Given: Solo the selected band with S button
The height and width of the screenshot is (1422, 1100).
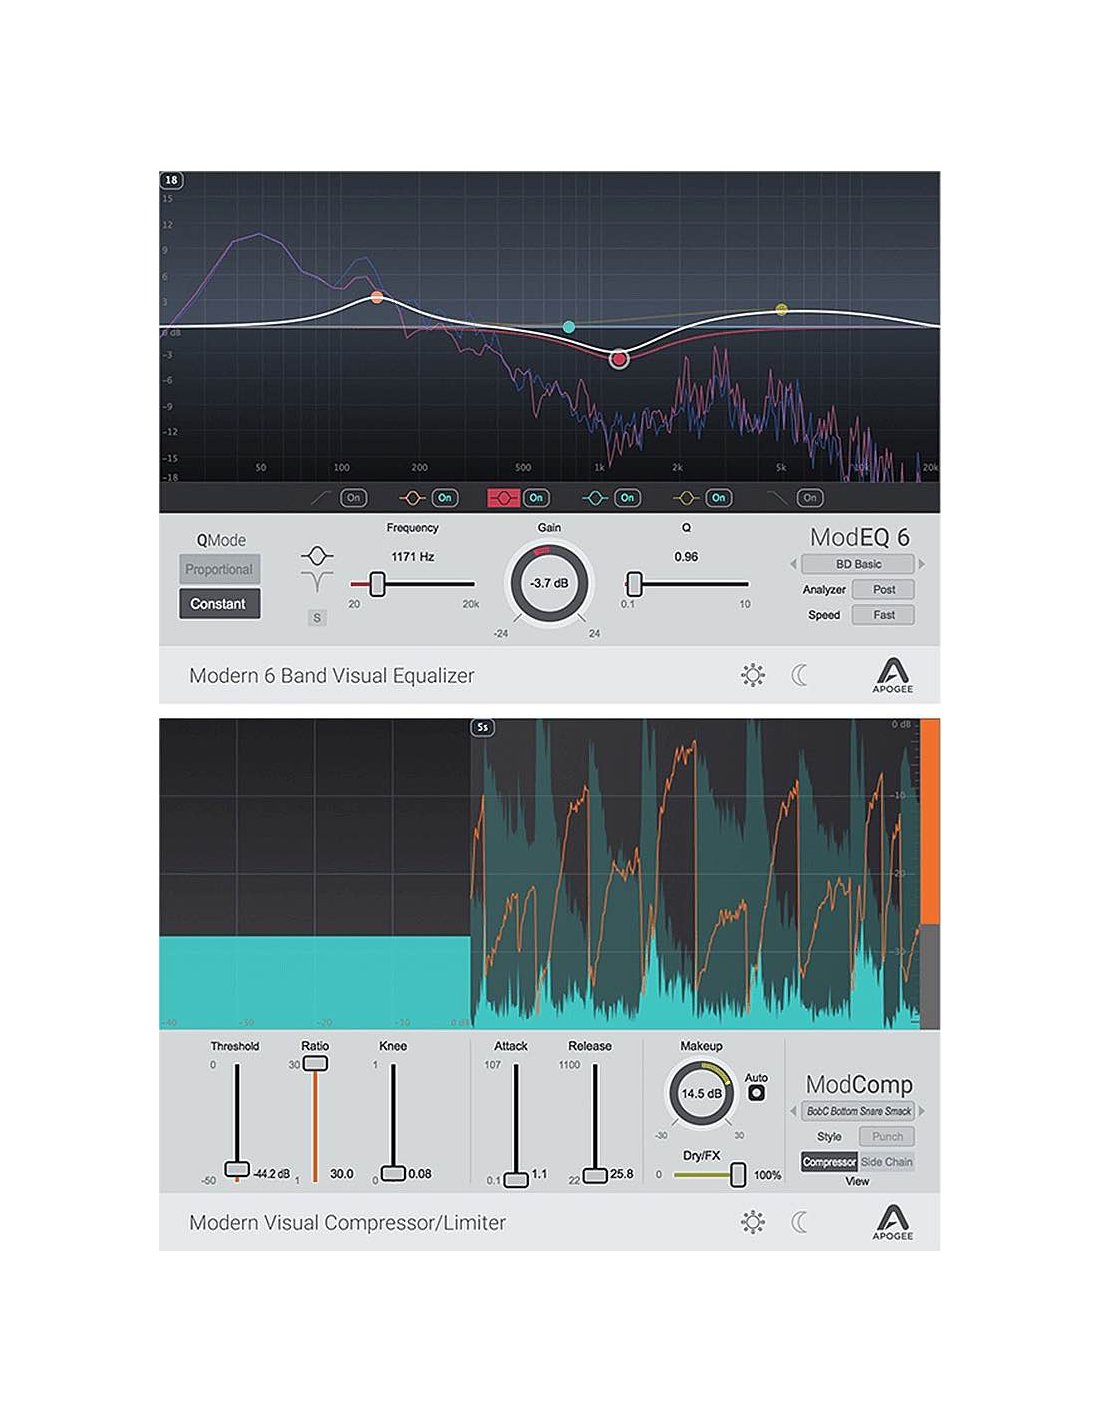Looking at the screenshot, I should [x=317, y=618].
